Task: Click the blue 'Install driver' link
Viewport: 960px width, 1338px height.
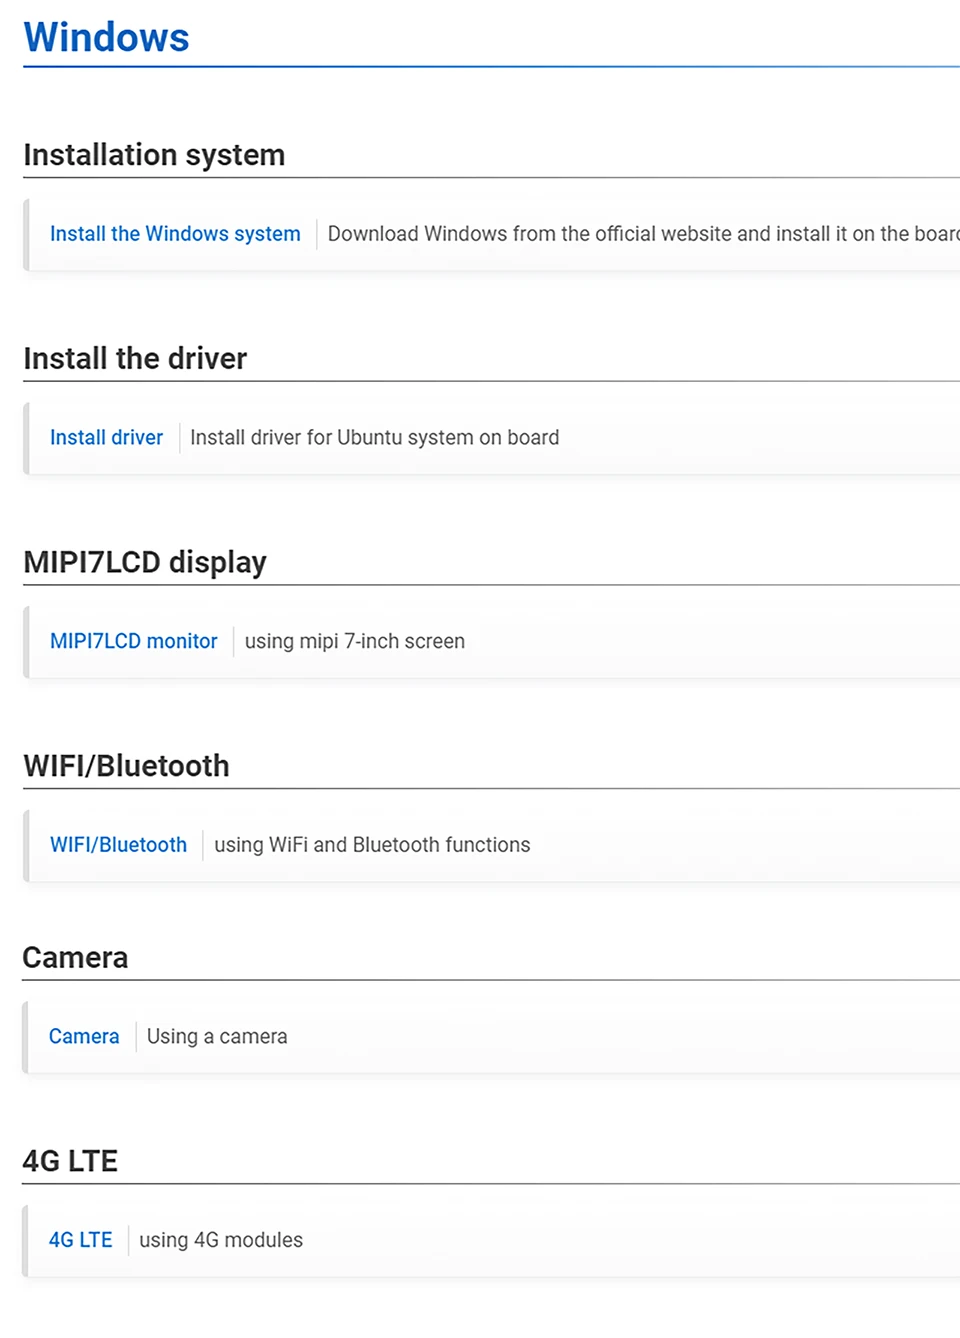Action: click(x=106, y=438)
